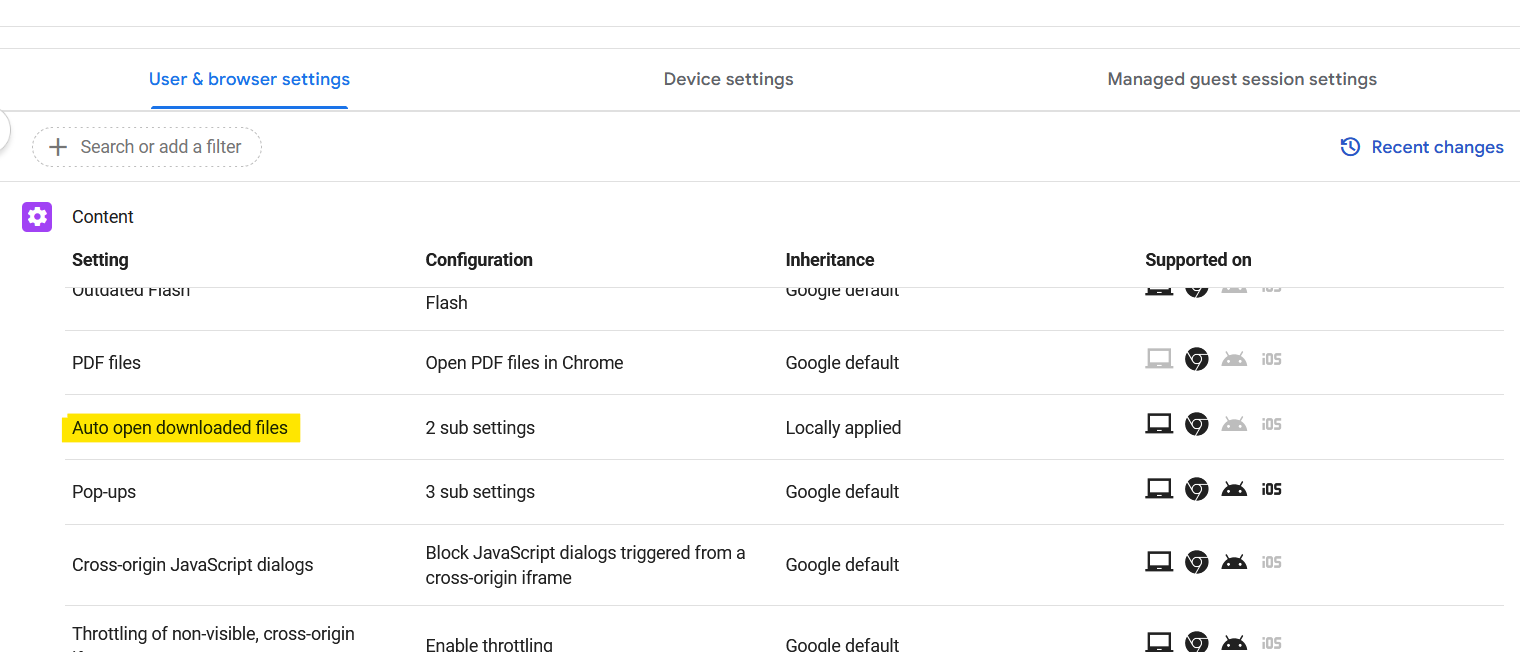Click the laptop icon in Cross-origin JavaScript dialogs row
Image resolution: width=1520 pixels, height=652 pixels.
click(x=1159, y=561)
